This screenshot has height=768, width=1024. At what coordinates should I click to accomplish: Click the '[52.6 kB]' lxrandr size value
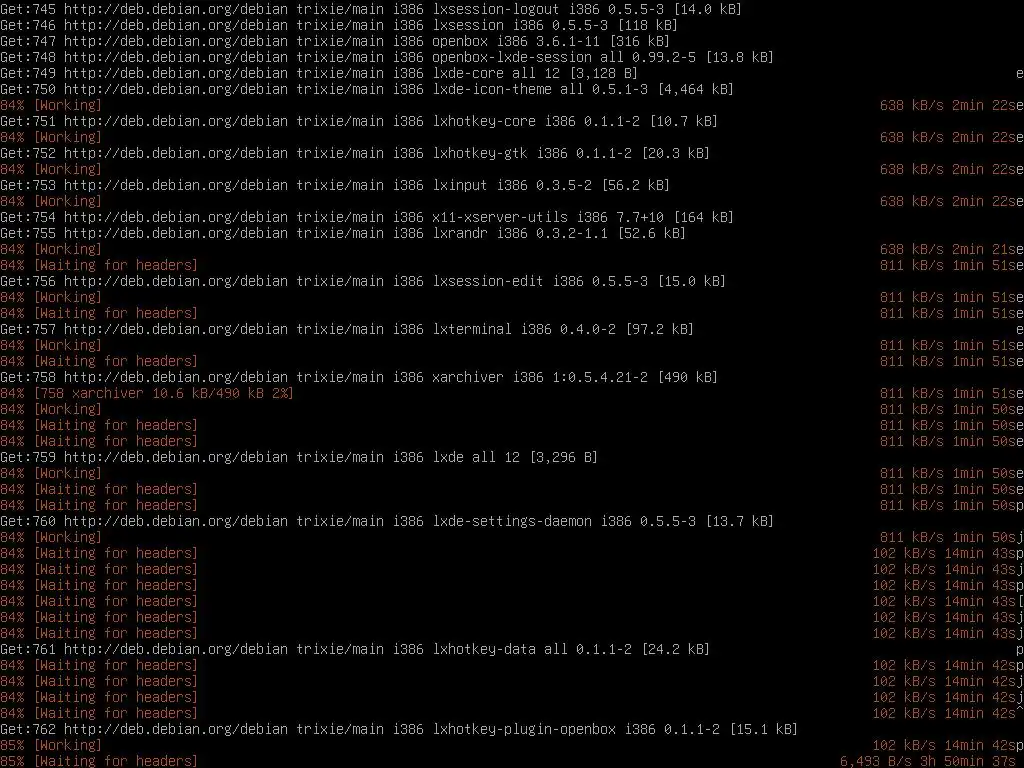651,233
